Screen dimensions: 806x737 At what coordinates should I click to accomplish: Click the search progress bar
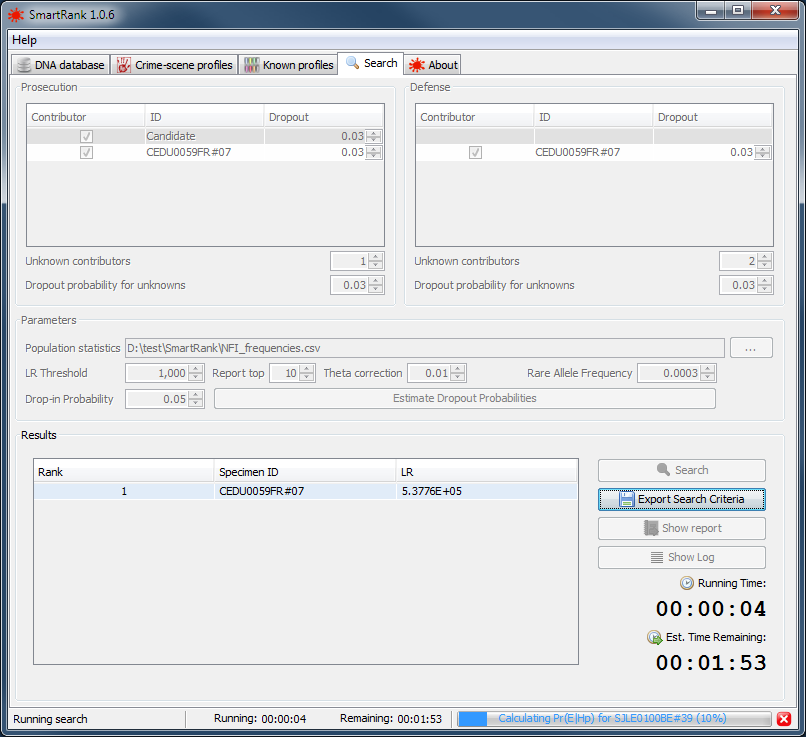click(614, 719)
